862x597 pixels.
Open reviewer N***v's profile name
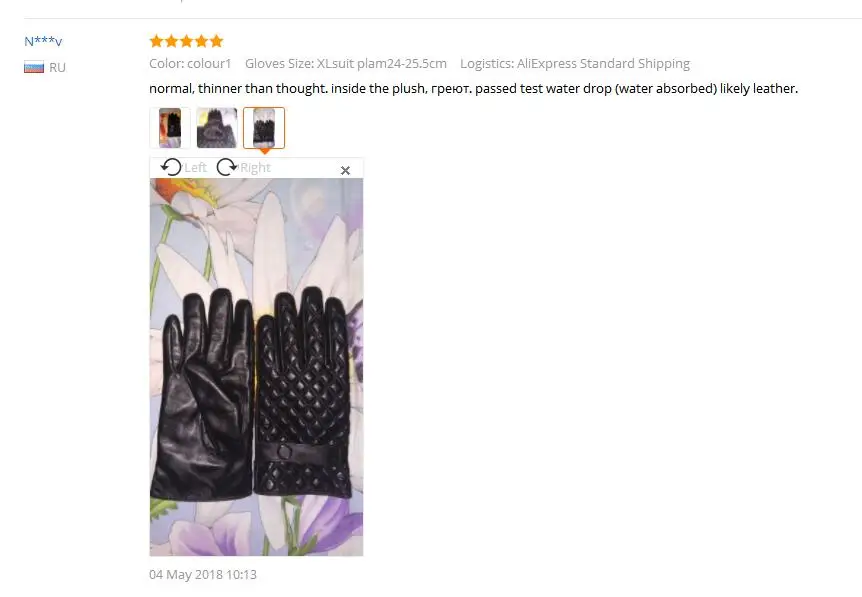(43, 41)
